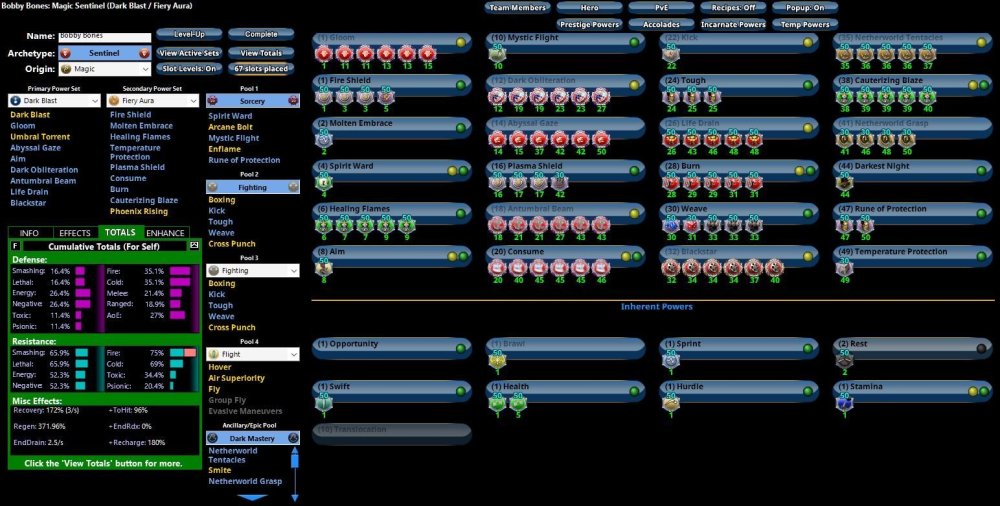Click the small image icon beside Cumulative Totals
Screen dimensions: 1000x506
pyautogui.click(x=193, y=245)
